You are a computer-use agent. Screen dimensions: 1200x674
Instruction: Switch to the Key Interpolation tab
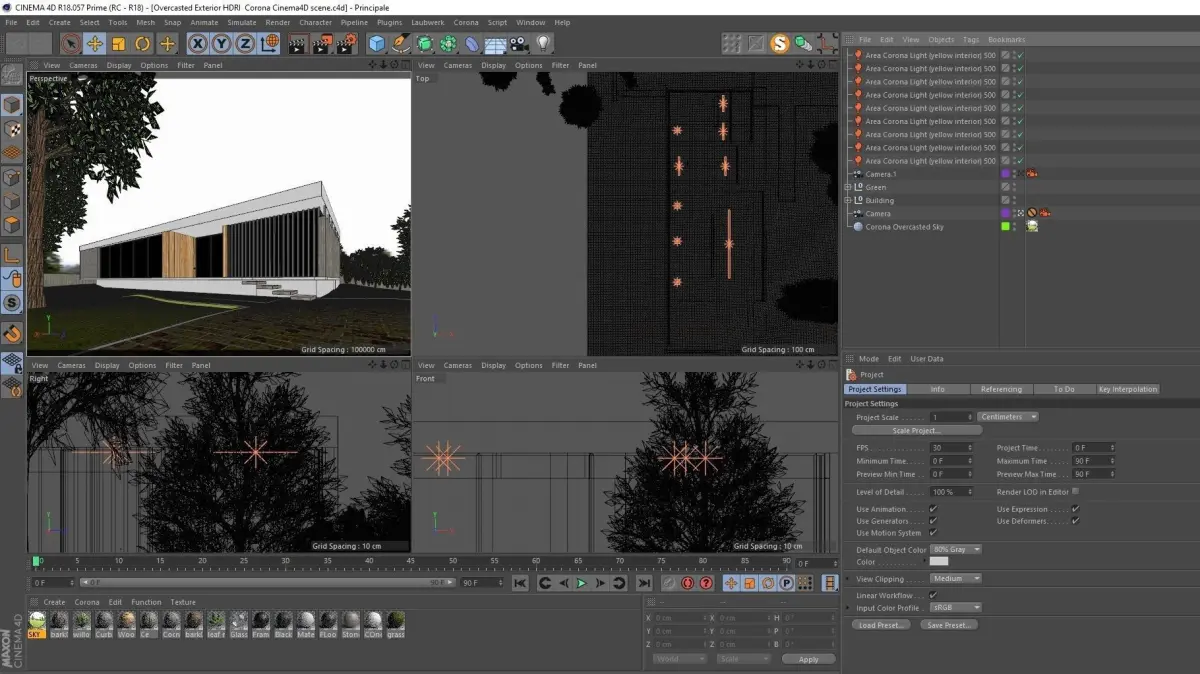point(1127,389)
